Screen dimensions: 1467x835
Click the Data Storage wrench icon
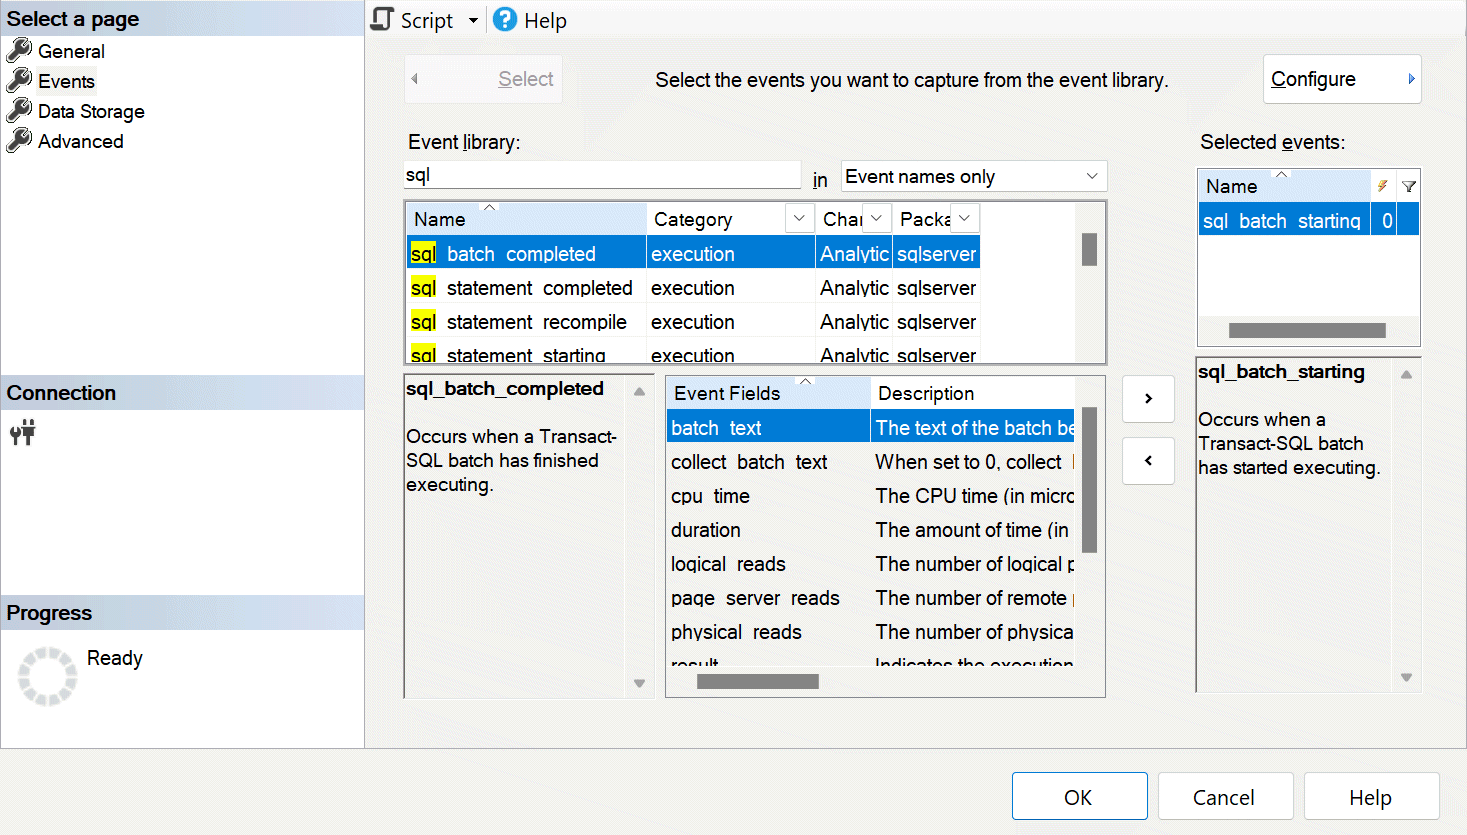click(x=20, y=111)
